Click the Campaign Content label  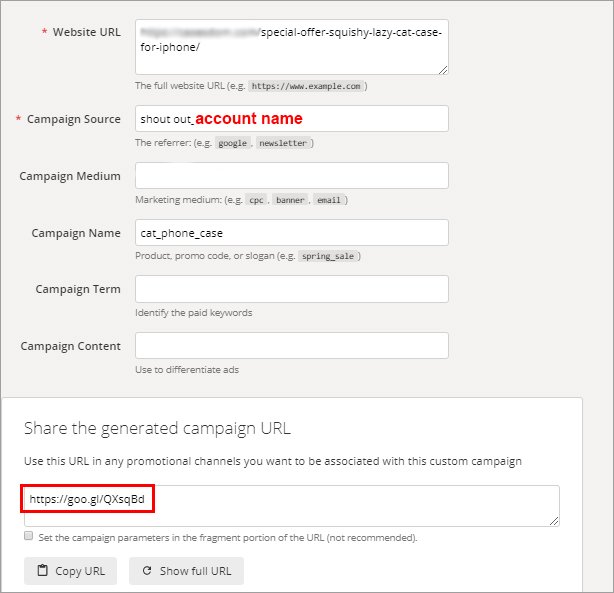point(70,346)
